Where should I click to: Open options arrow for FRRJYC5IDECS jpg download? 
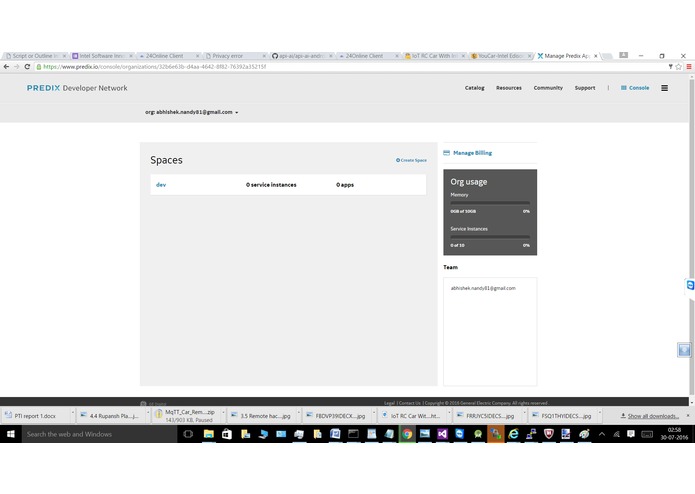click(524, 415)
